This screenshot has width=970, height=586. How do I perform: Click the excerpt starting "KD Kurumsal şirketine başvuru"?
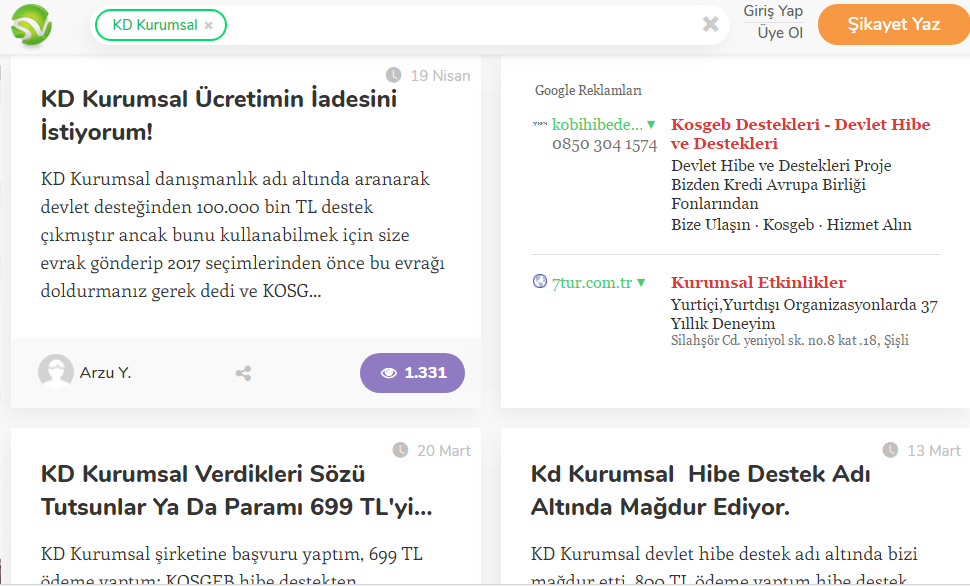tap(232, 566)
